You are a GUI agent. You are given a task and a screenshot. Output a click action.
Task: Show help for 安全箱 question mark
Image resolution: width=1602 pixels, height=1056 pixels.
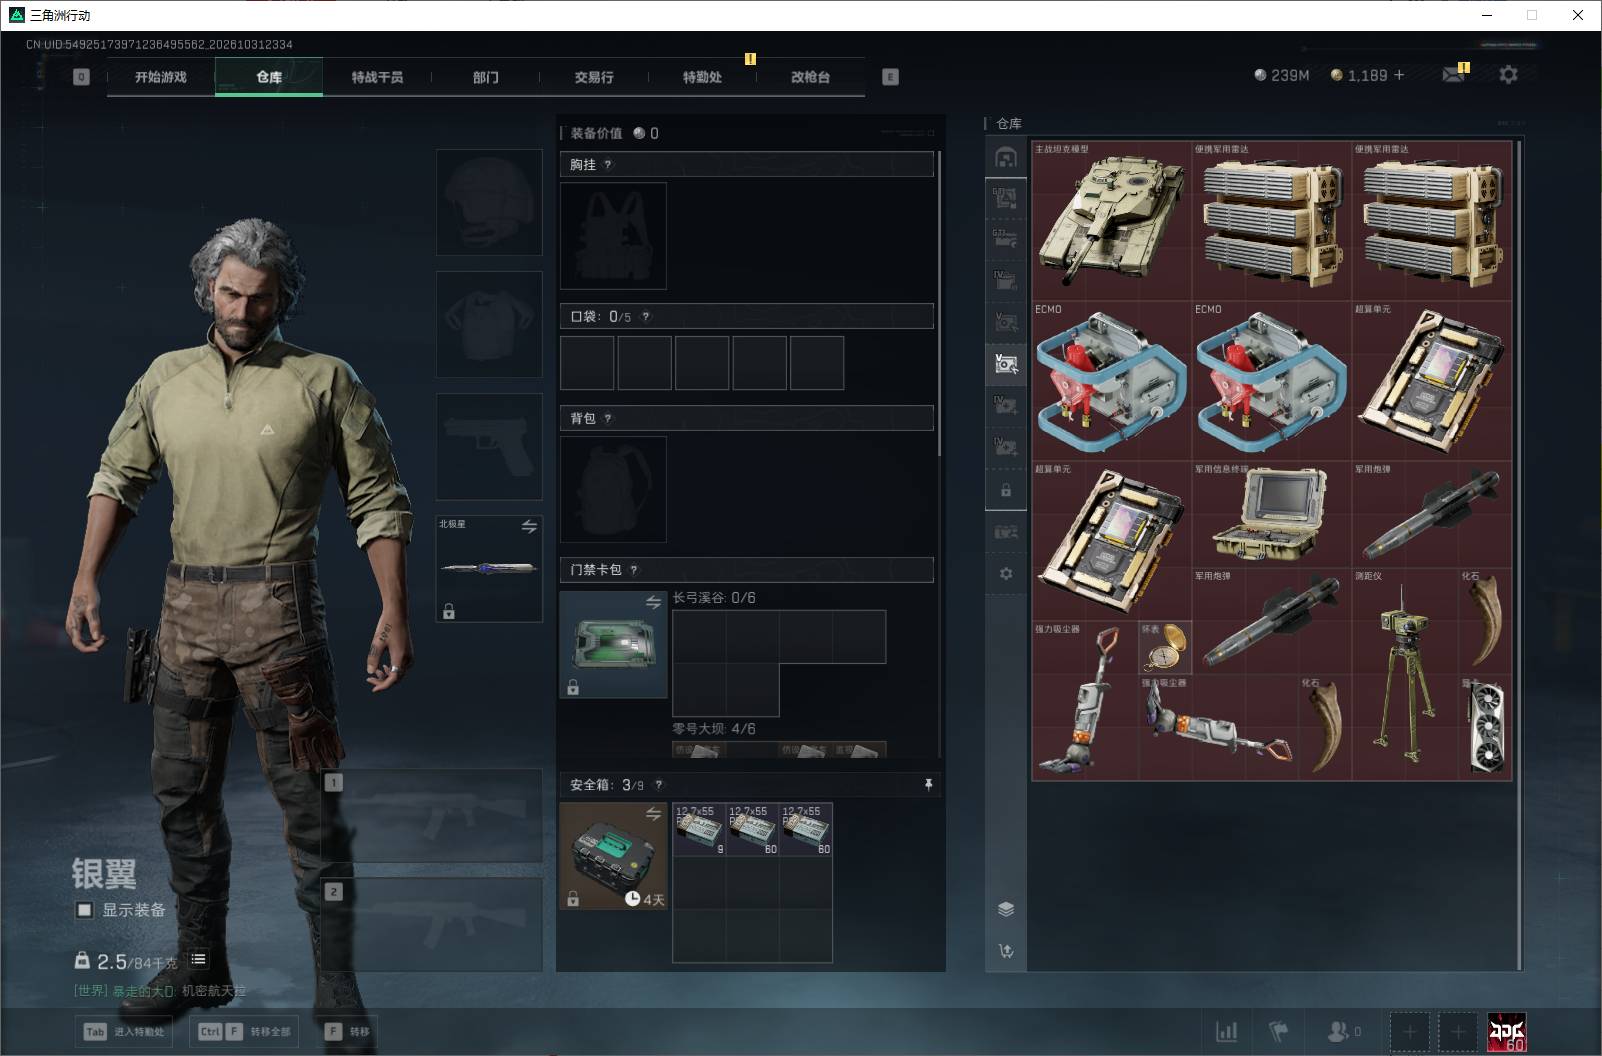pos(658,785)
